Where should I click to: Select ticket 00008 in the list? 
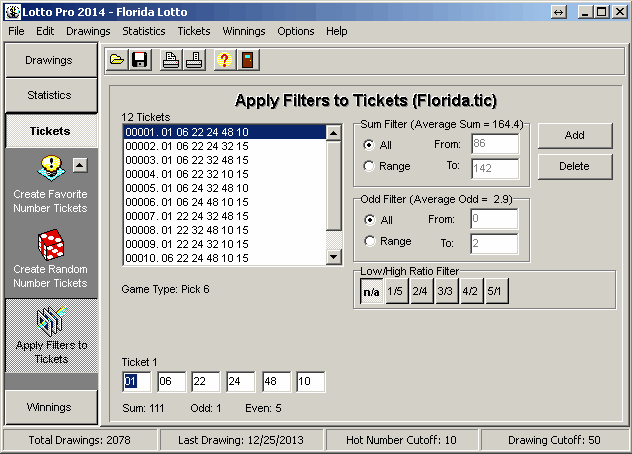[x=225, y=230]
